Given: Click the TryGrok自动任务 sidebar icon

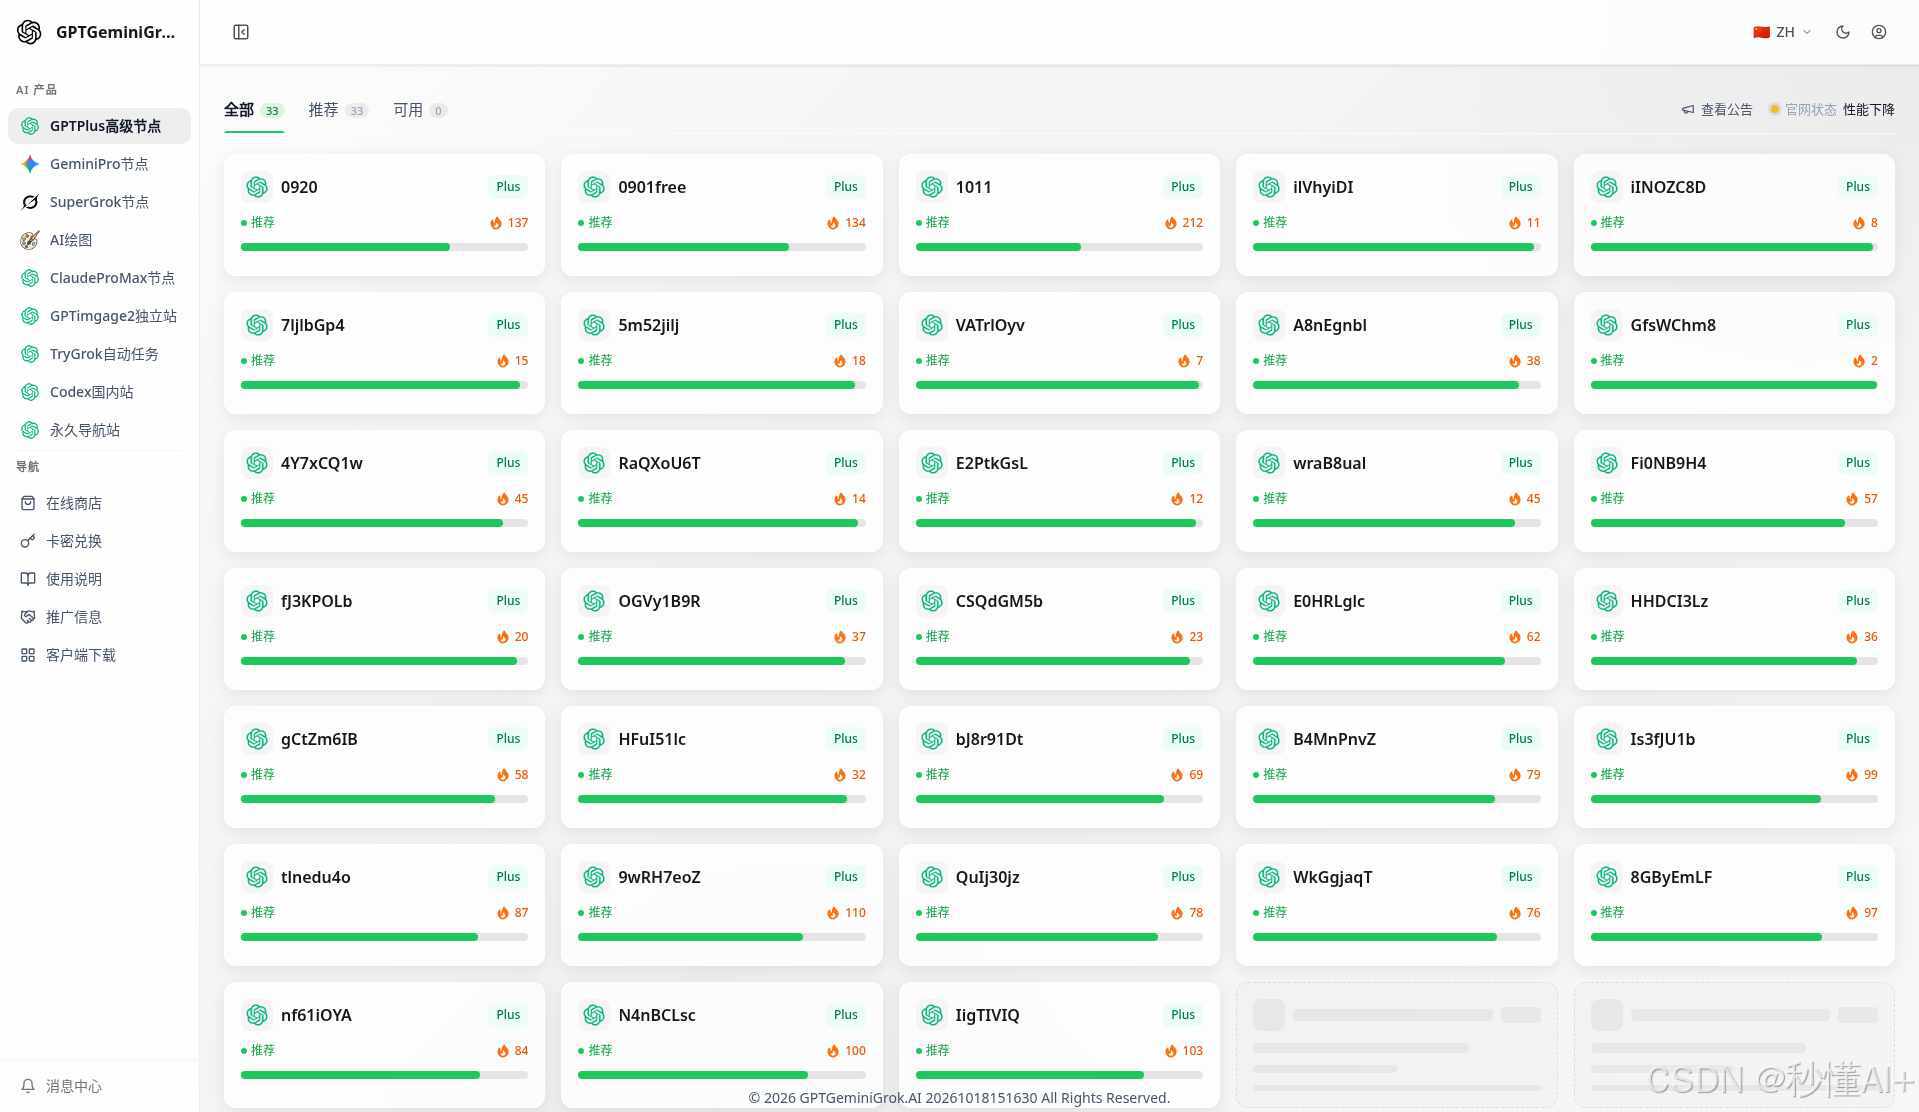Looking at the screenshot, I should [30, 354].
